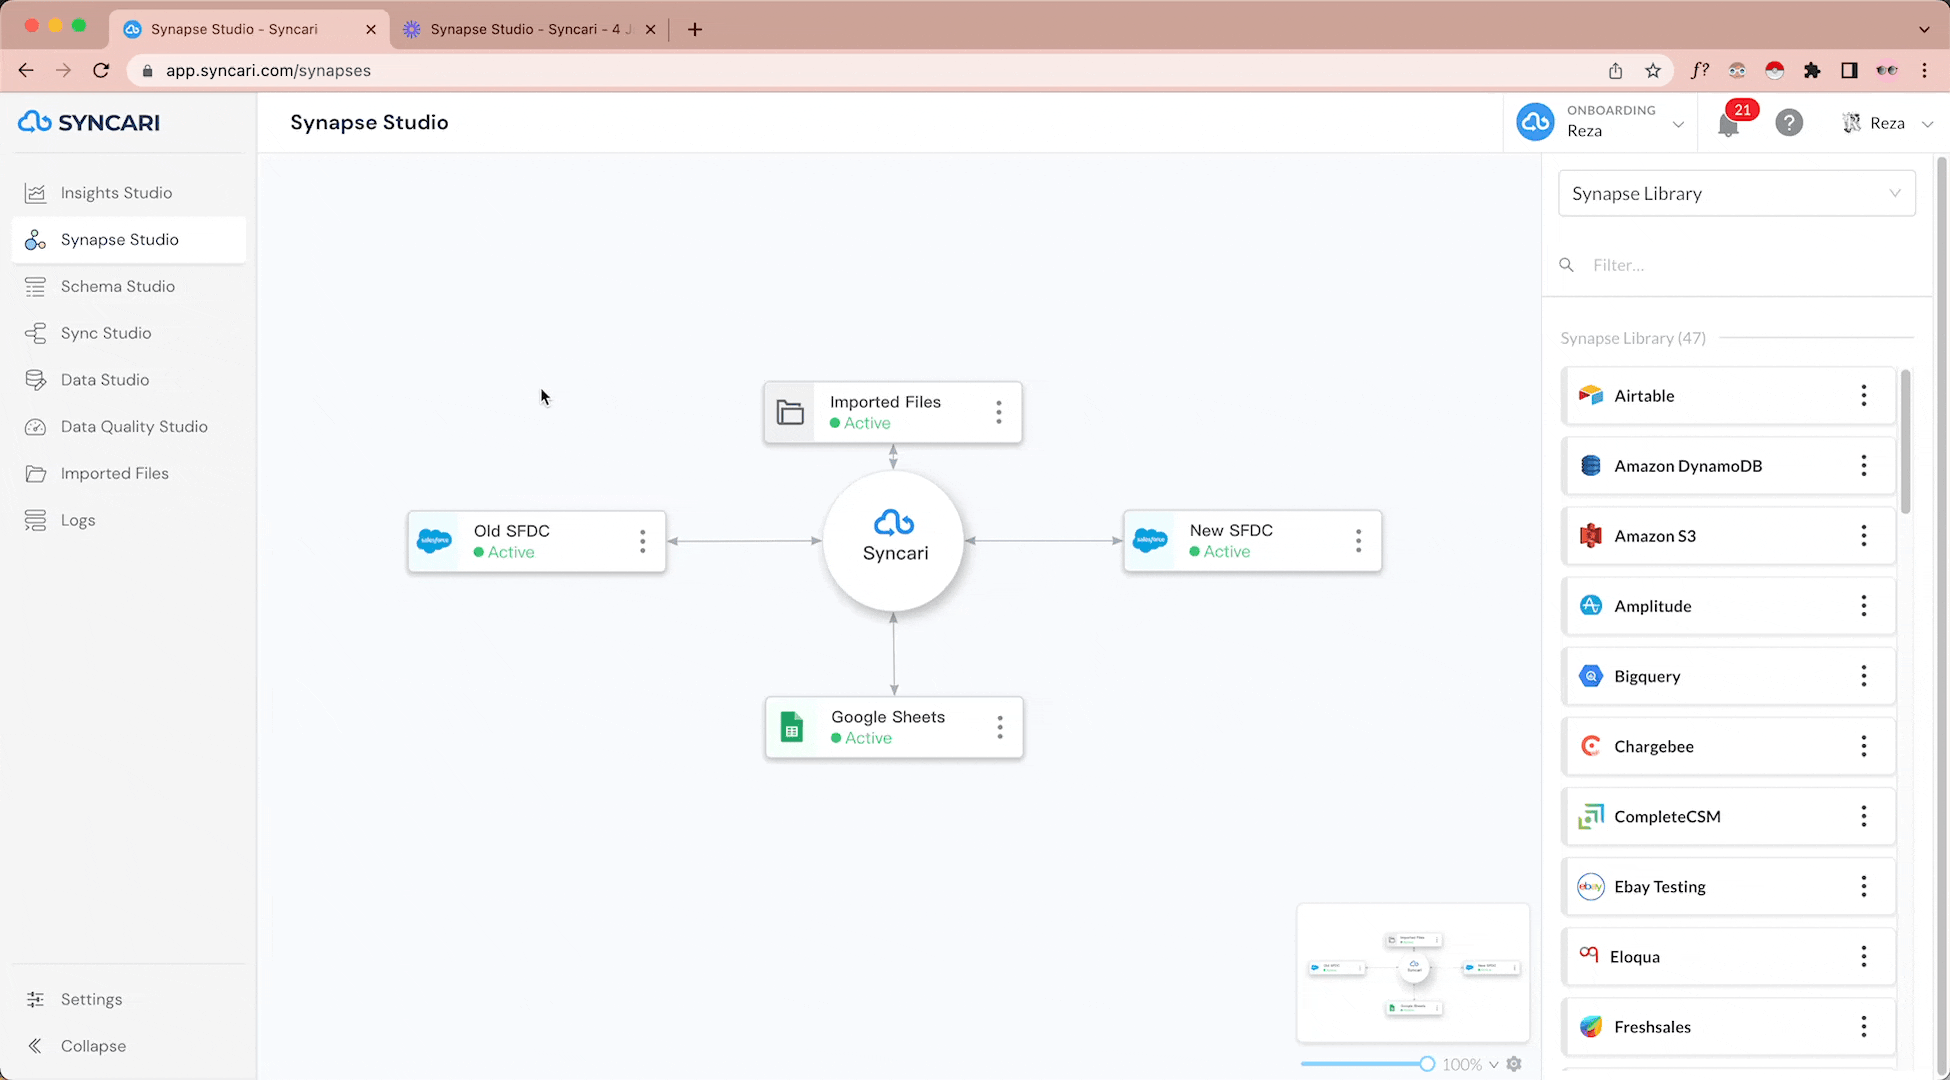
Task: Open Amazon DynamoDB options menu
Action: pyautogui.click(x=1863, y=465)
